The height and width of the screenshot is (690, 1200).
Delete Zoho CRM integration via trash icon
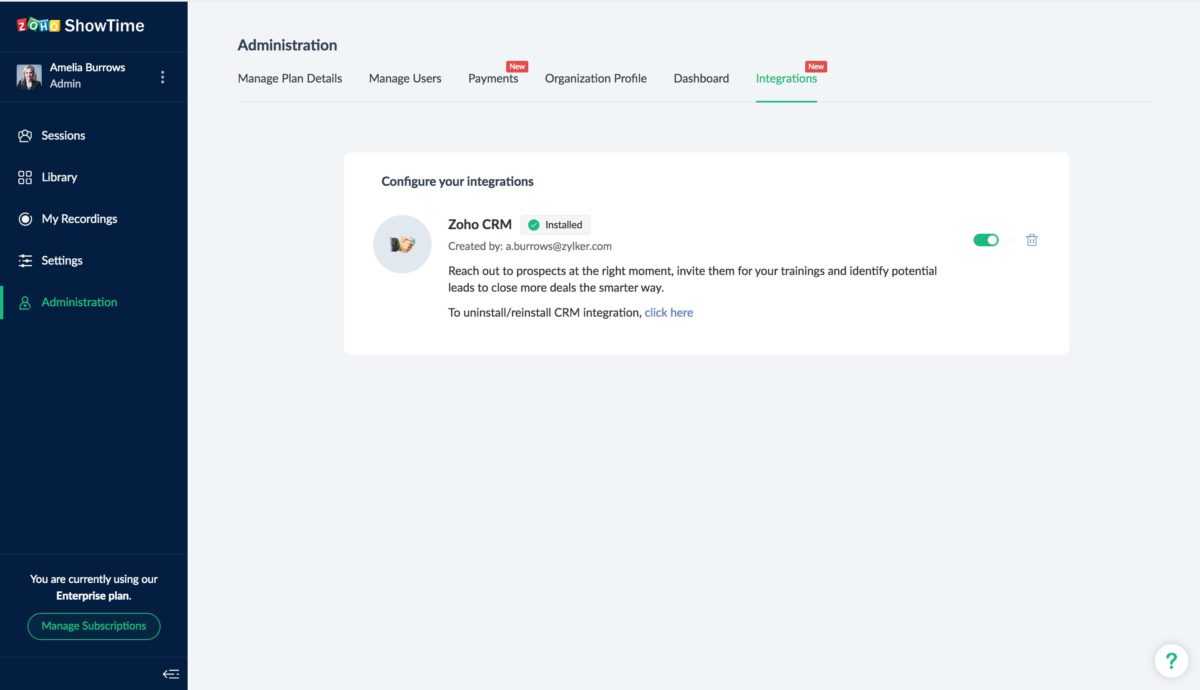pyautogui.click(x=1032, y=240)
